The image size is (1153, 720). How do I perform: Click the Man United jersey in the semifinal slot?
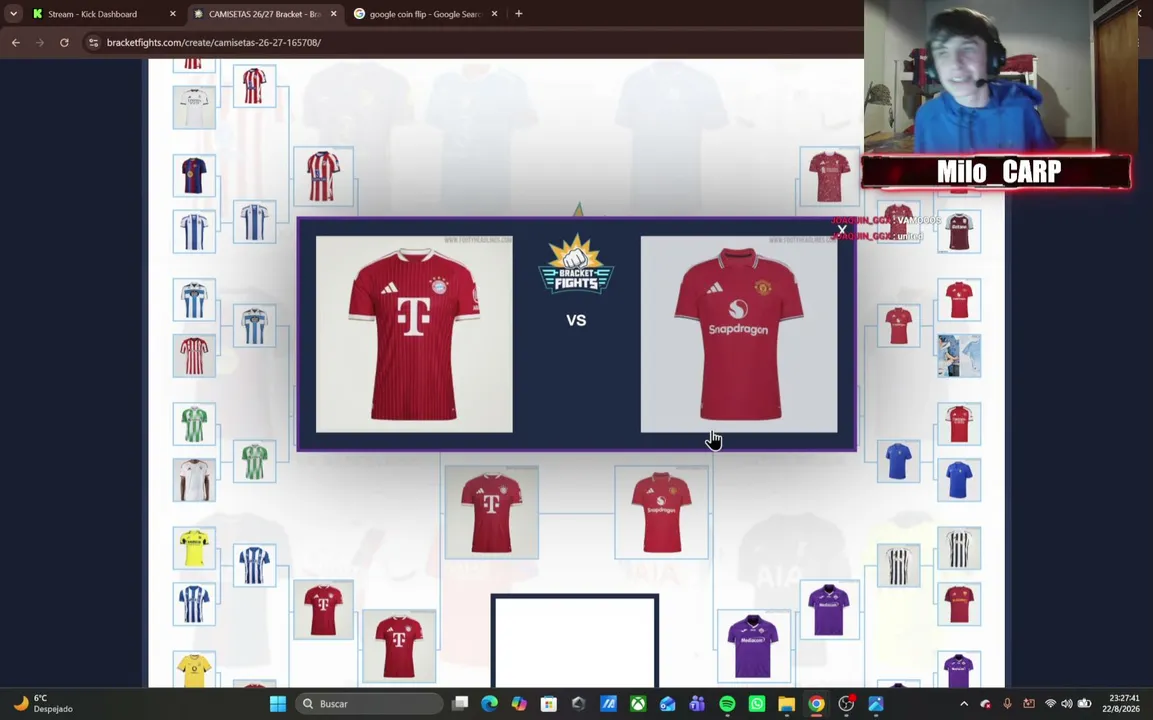pos(661,512)
